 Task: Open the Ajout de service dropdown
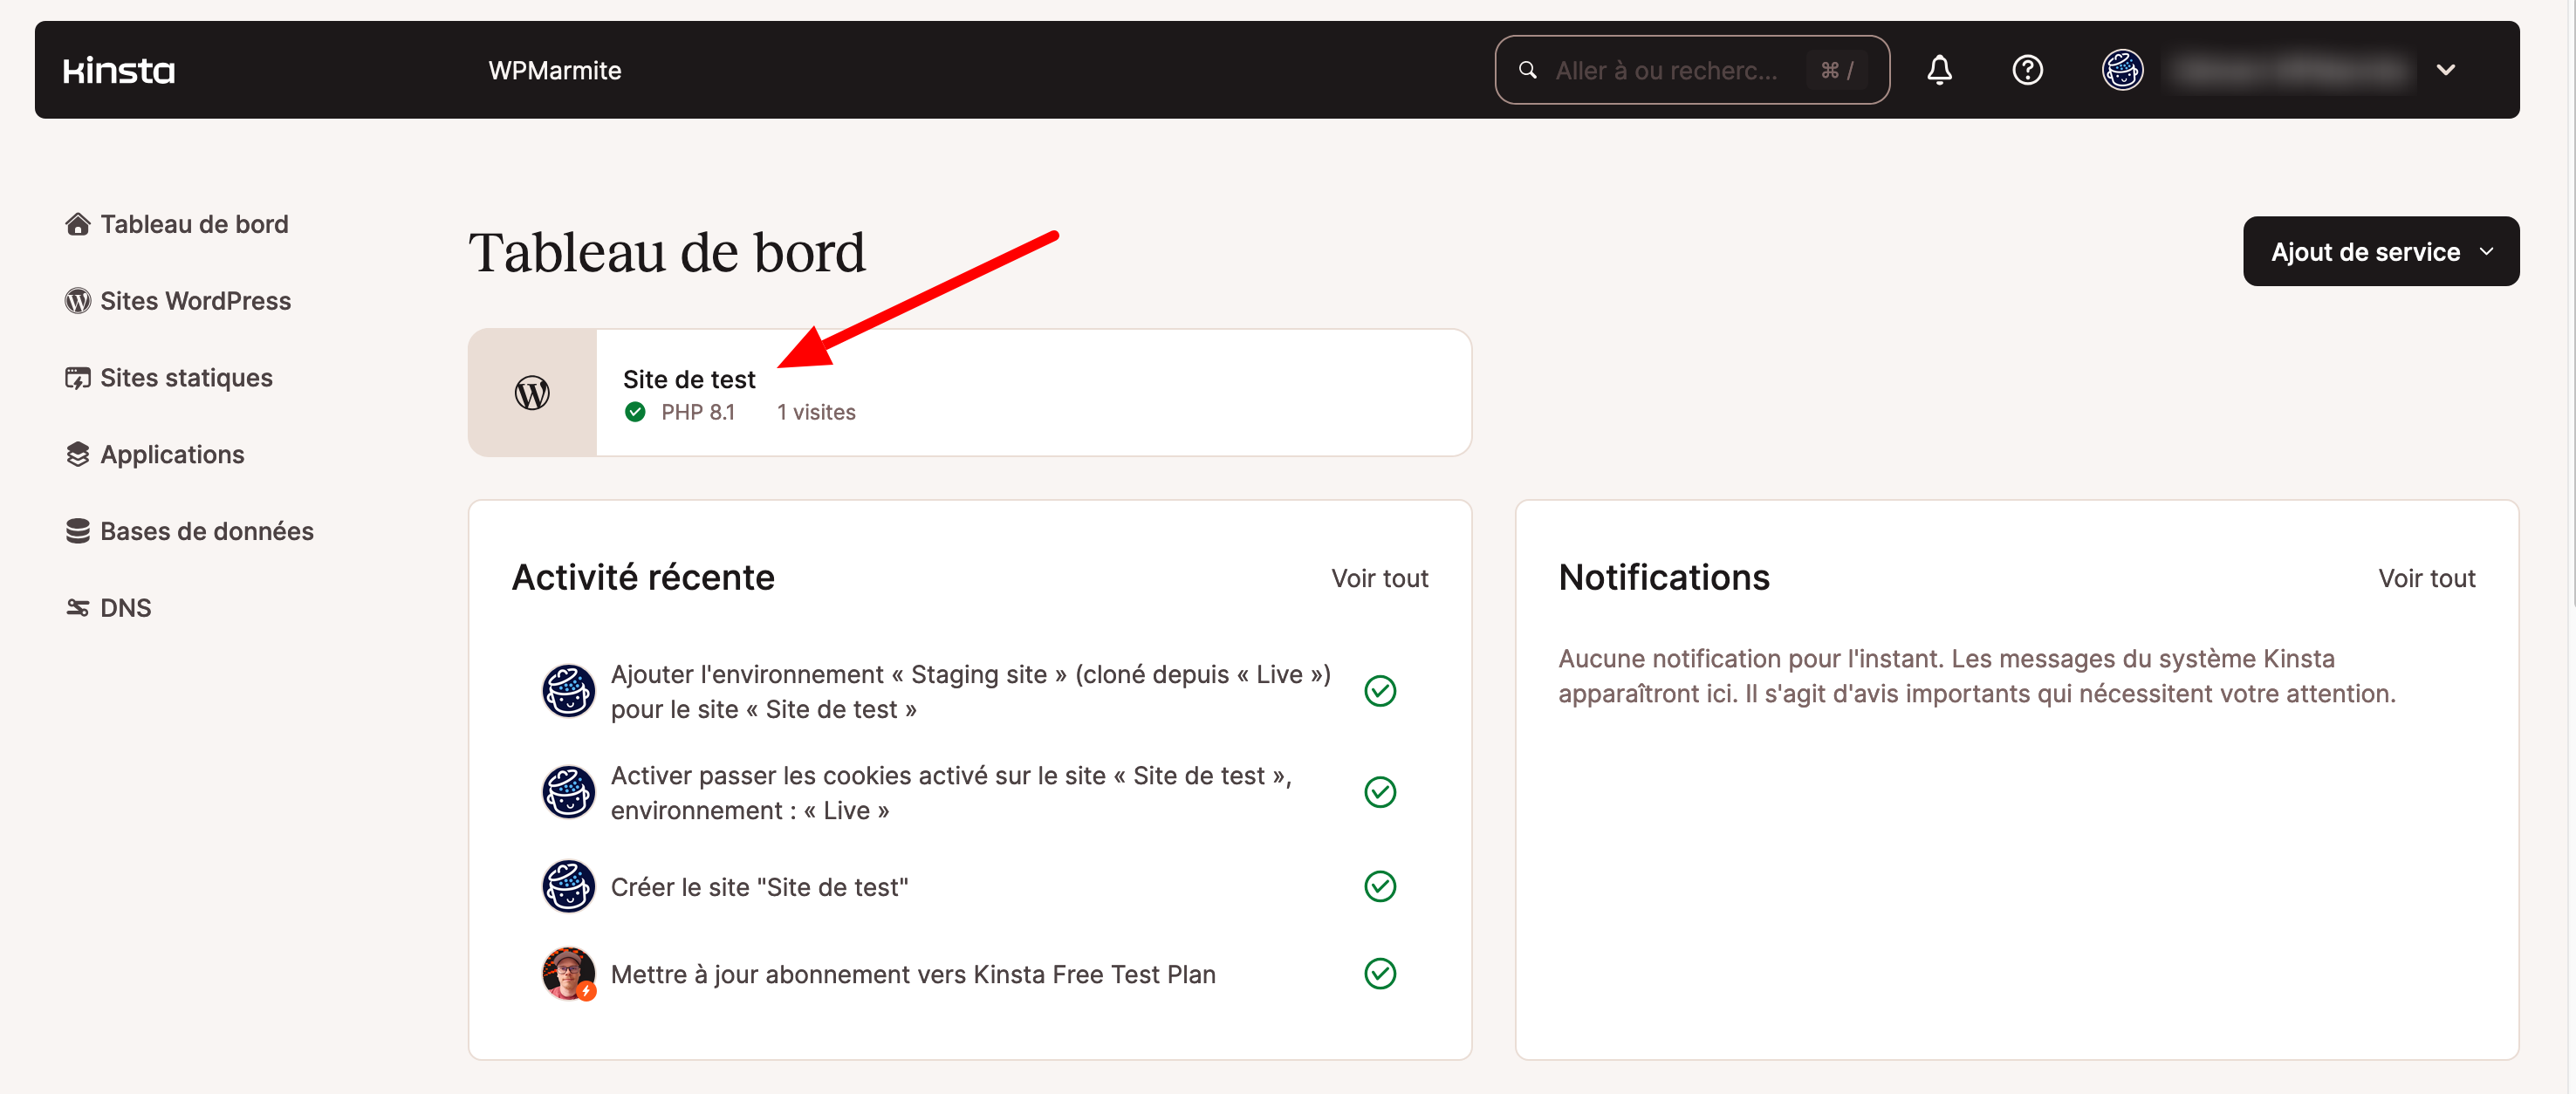[x=2381, y=251]
